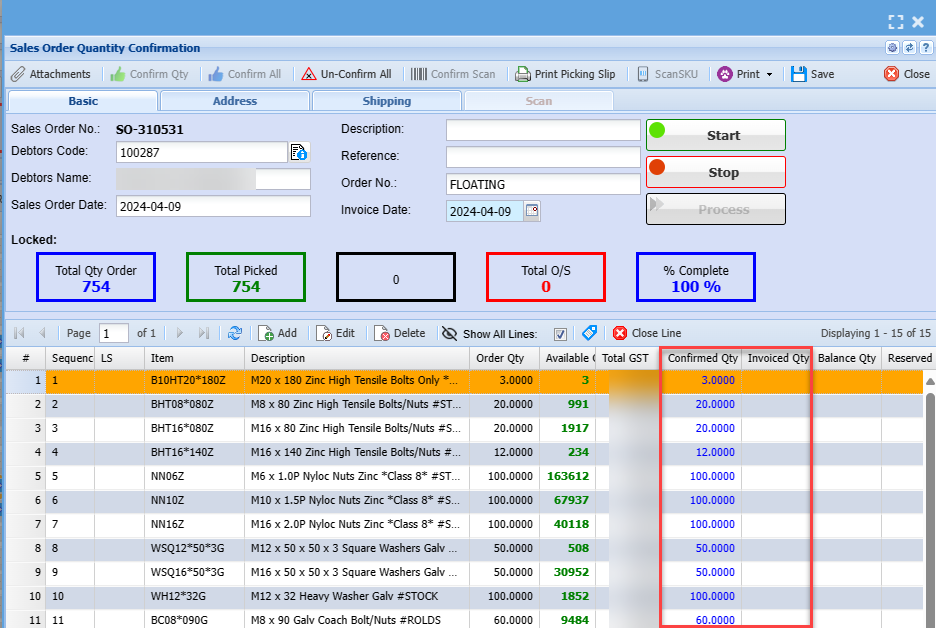The width and height of the screenshot is (936, 628).
Task: Switch to the Shipping tab
Action: point(387,101)
